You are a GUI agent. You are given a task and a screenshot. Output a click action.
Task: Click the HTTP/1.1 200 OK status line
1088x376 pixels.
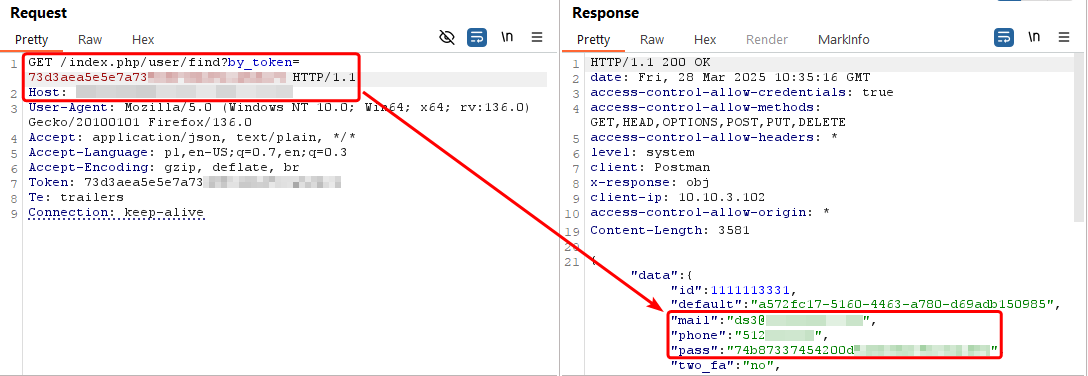[x=650, y=62]
